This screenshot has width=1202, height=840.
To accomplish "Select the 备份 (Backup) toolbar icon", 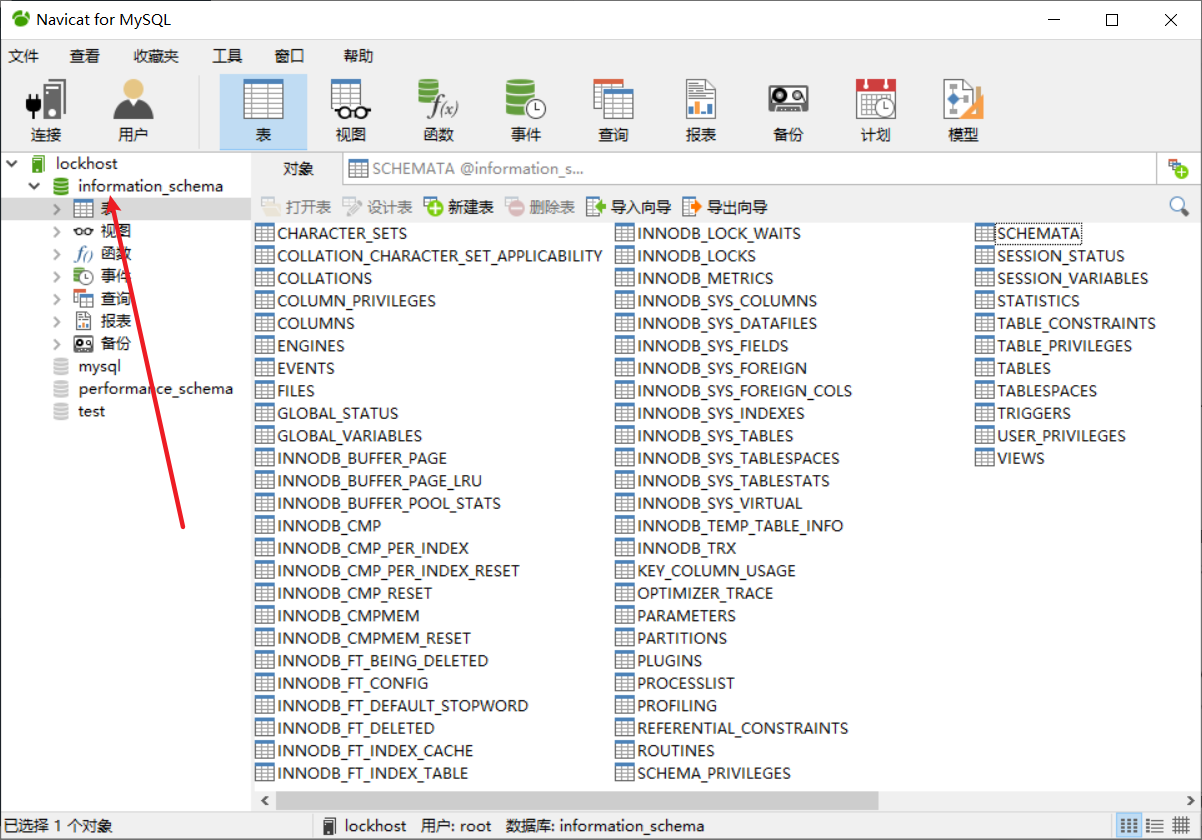I will coord(788,111).
